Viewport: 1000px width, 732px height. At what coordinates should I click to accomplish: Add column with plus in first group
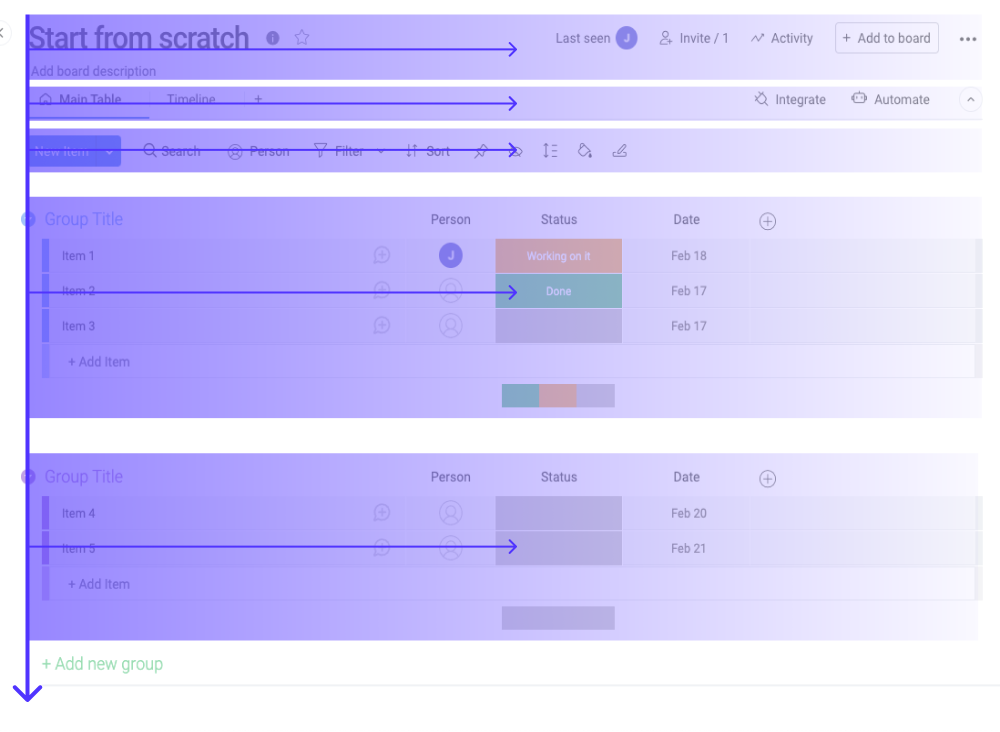[767, 221]
